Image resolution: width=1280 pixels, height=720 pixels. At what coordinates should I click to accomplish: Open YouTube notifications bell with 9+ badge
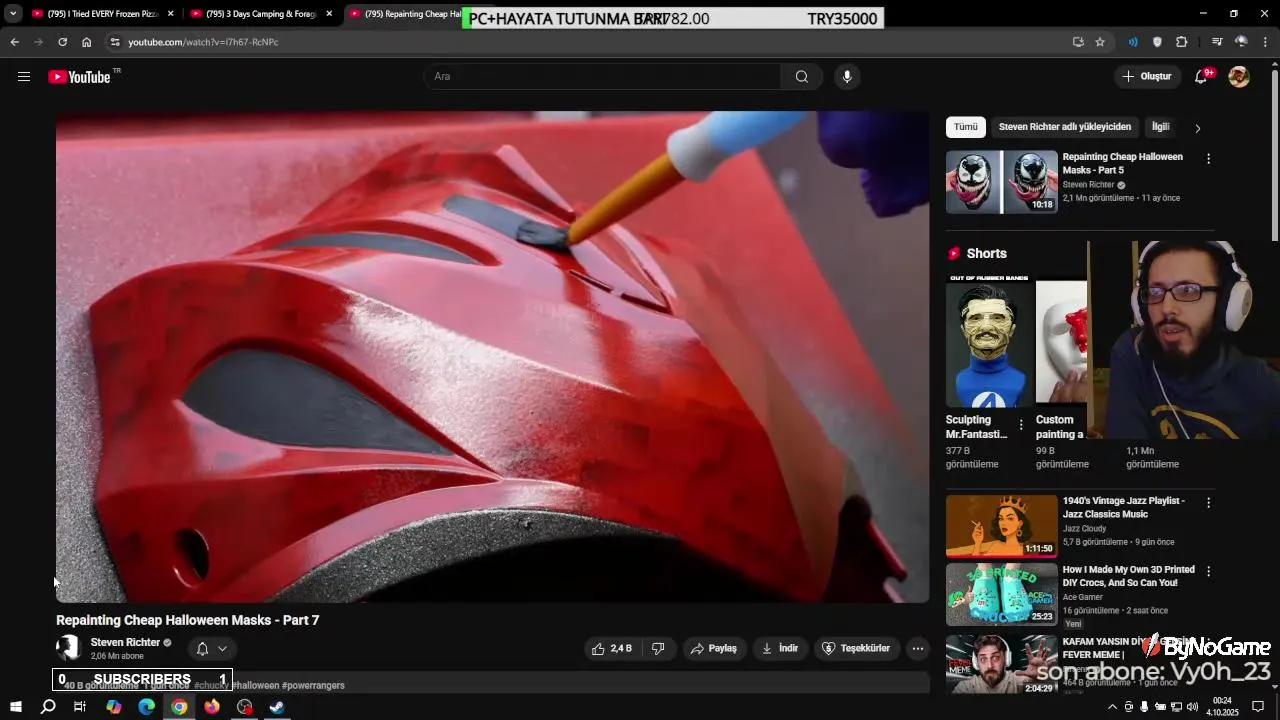click(1202, 77)
